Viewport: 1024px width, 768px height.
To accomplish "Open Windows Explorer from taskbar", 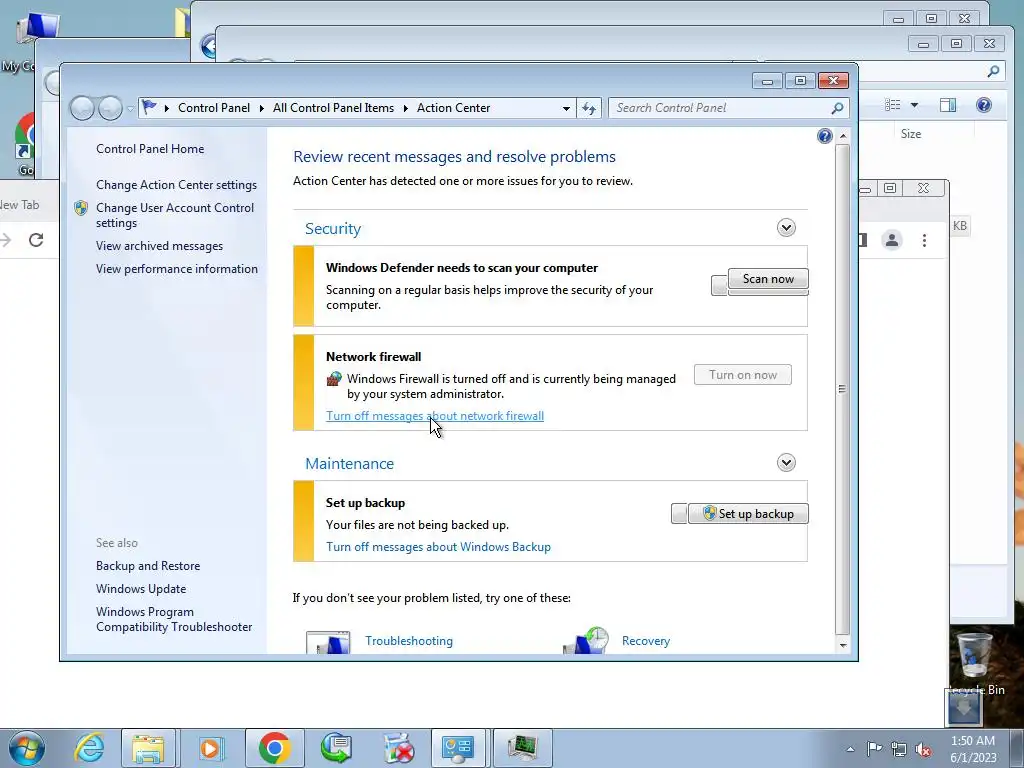I will click(148, 748).
